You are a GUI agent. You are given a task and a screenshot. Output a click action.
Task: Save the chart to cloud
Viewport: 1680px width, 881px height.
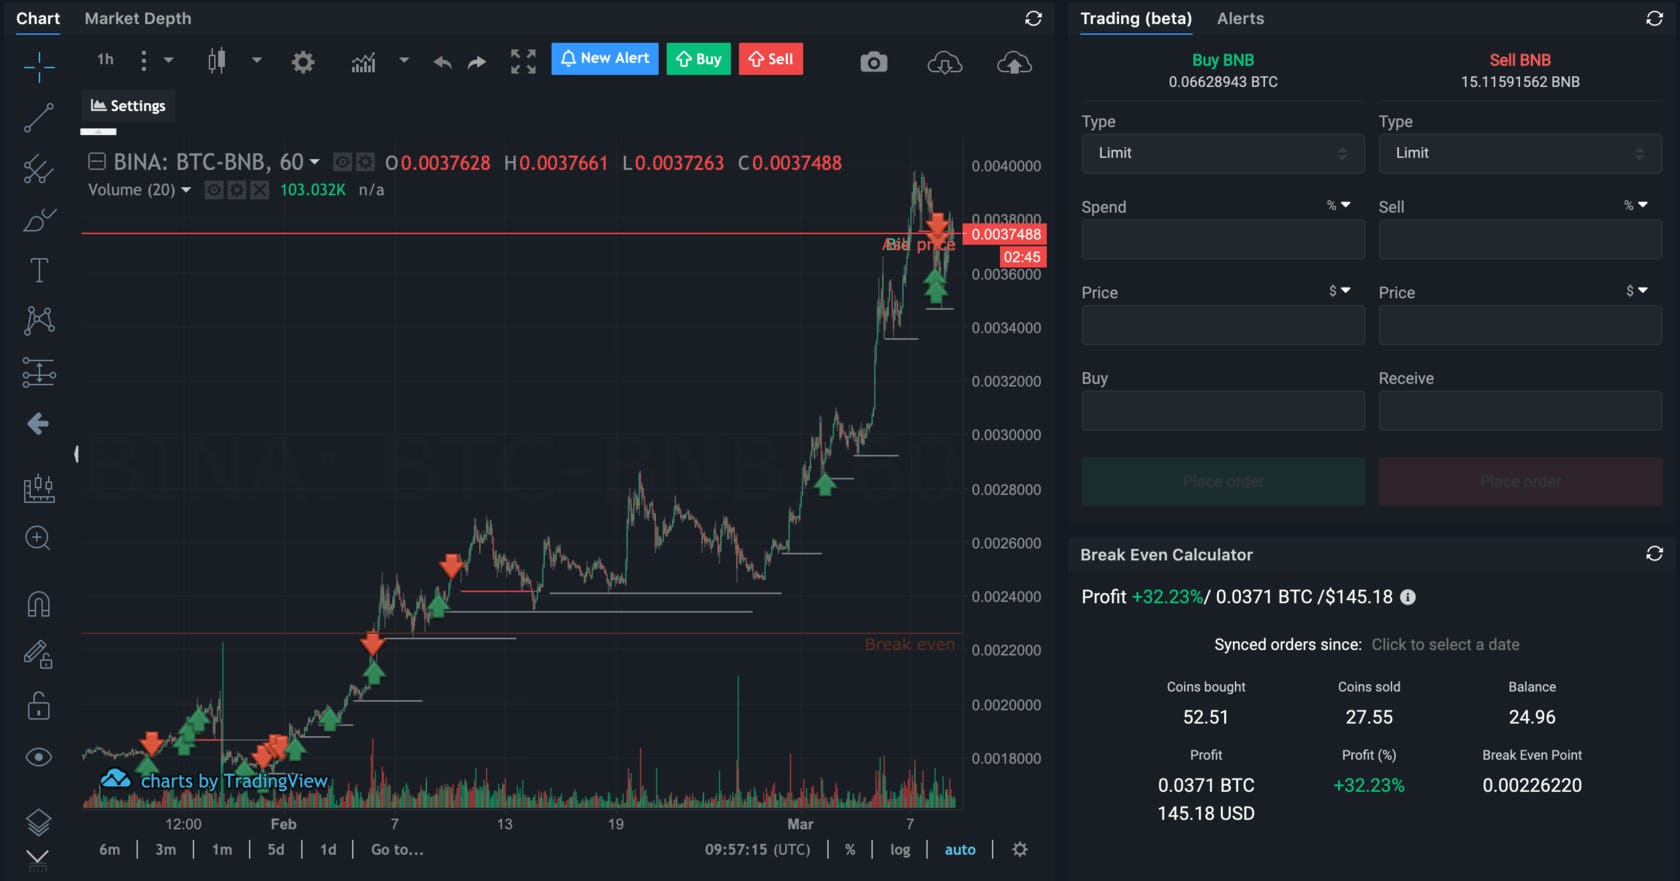point(1014,63)
